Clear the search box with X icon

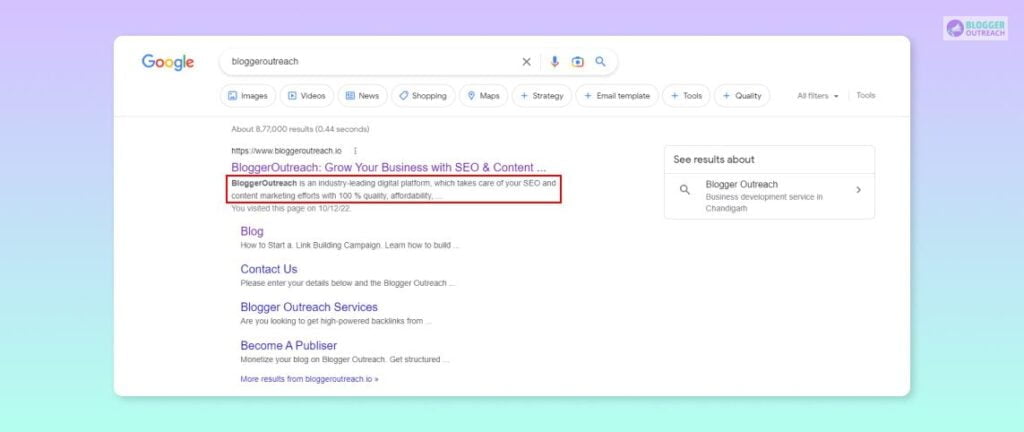pyautogui.click(x=526, y=61)
